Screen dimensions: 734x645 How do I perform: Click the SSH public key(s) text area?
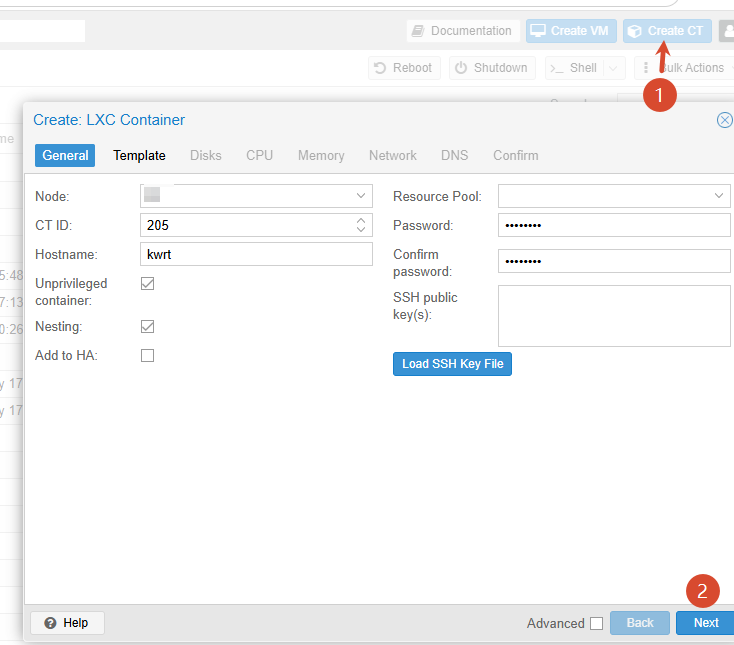tap(614, 316)
